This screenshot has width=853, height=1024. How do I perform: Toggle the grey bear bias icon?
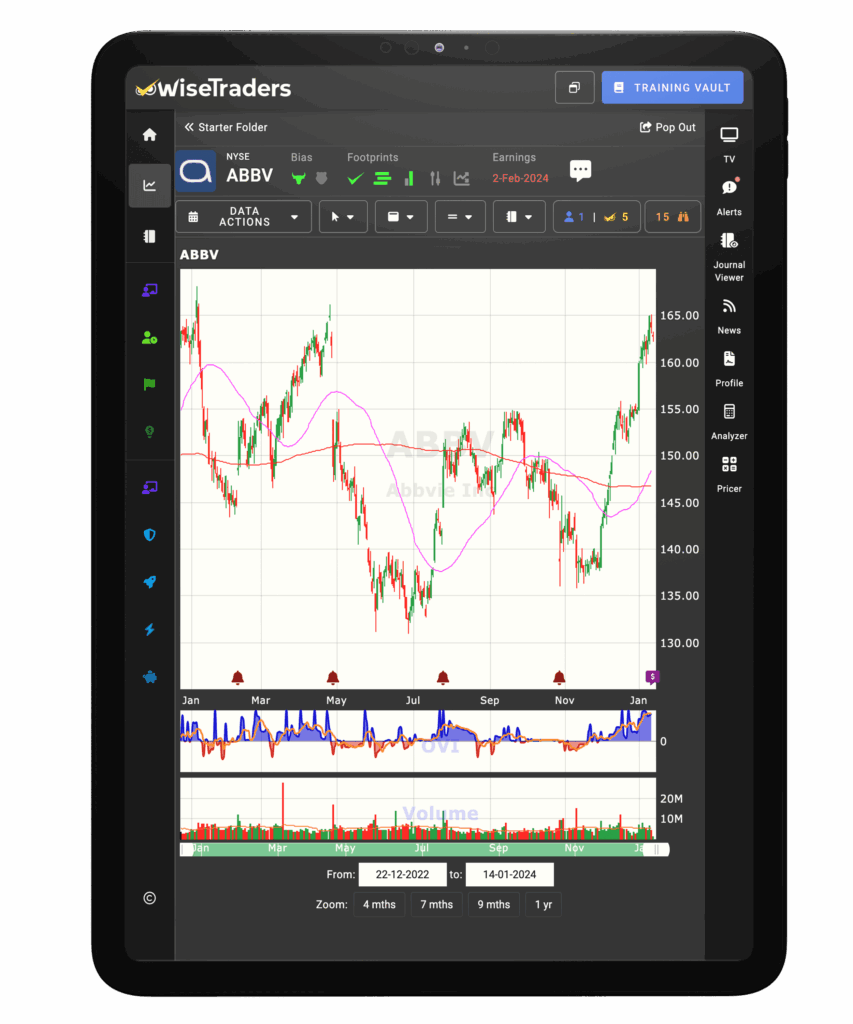tap(321, 178)
